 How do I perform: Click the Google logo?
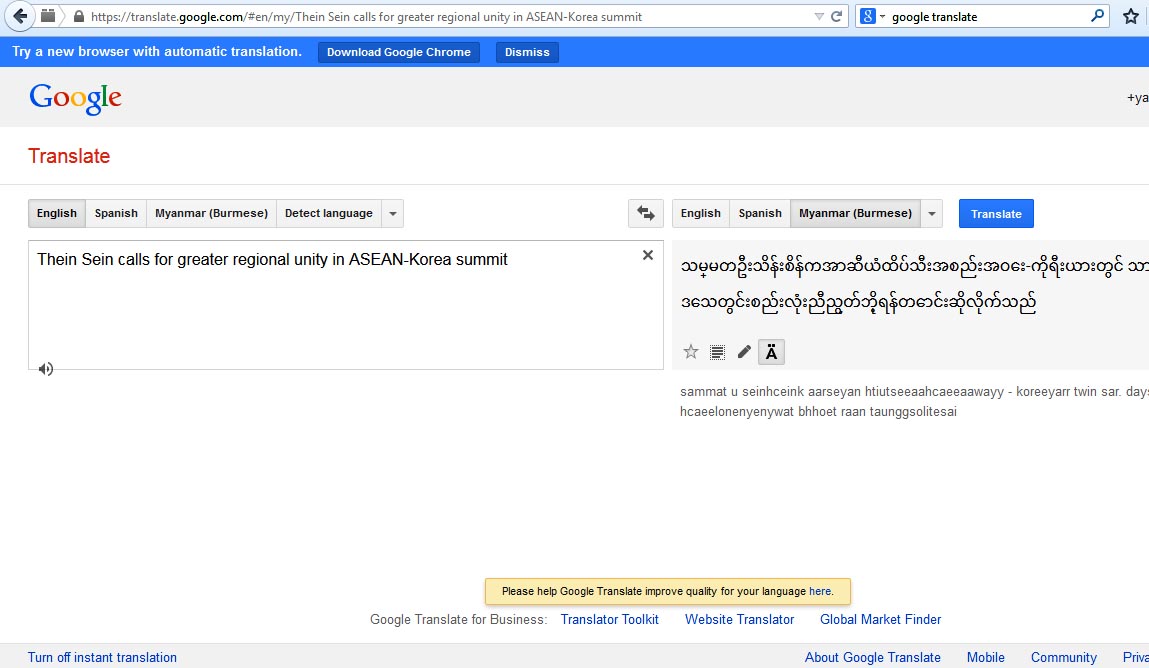click(75, 98)
